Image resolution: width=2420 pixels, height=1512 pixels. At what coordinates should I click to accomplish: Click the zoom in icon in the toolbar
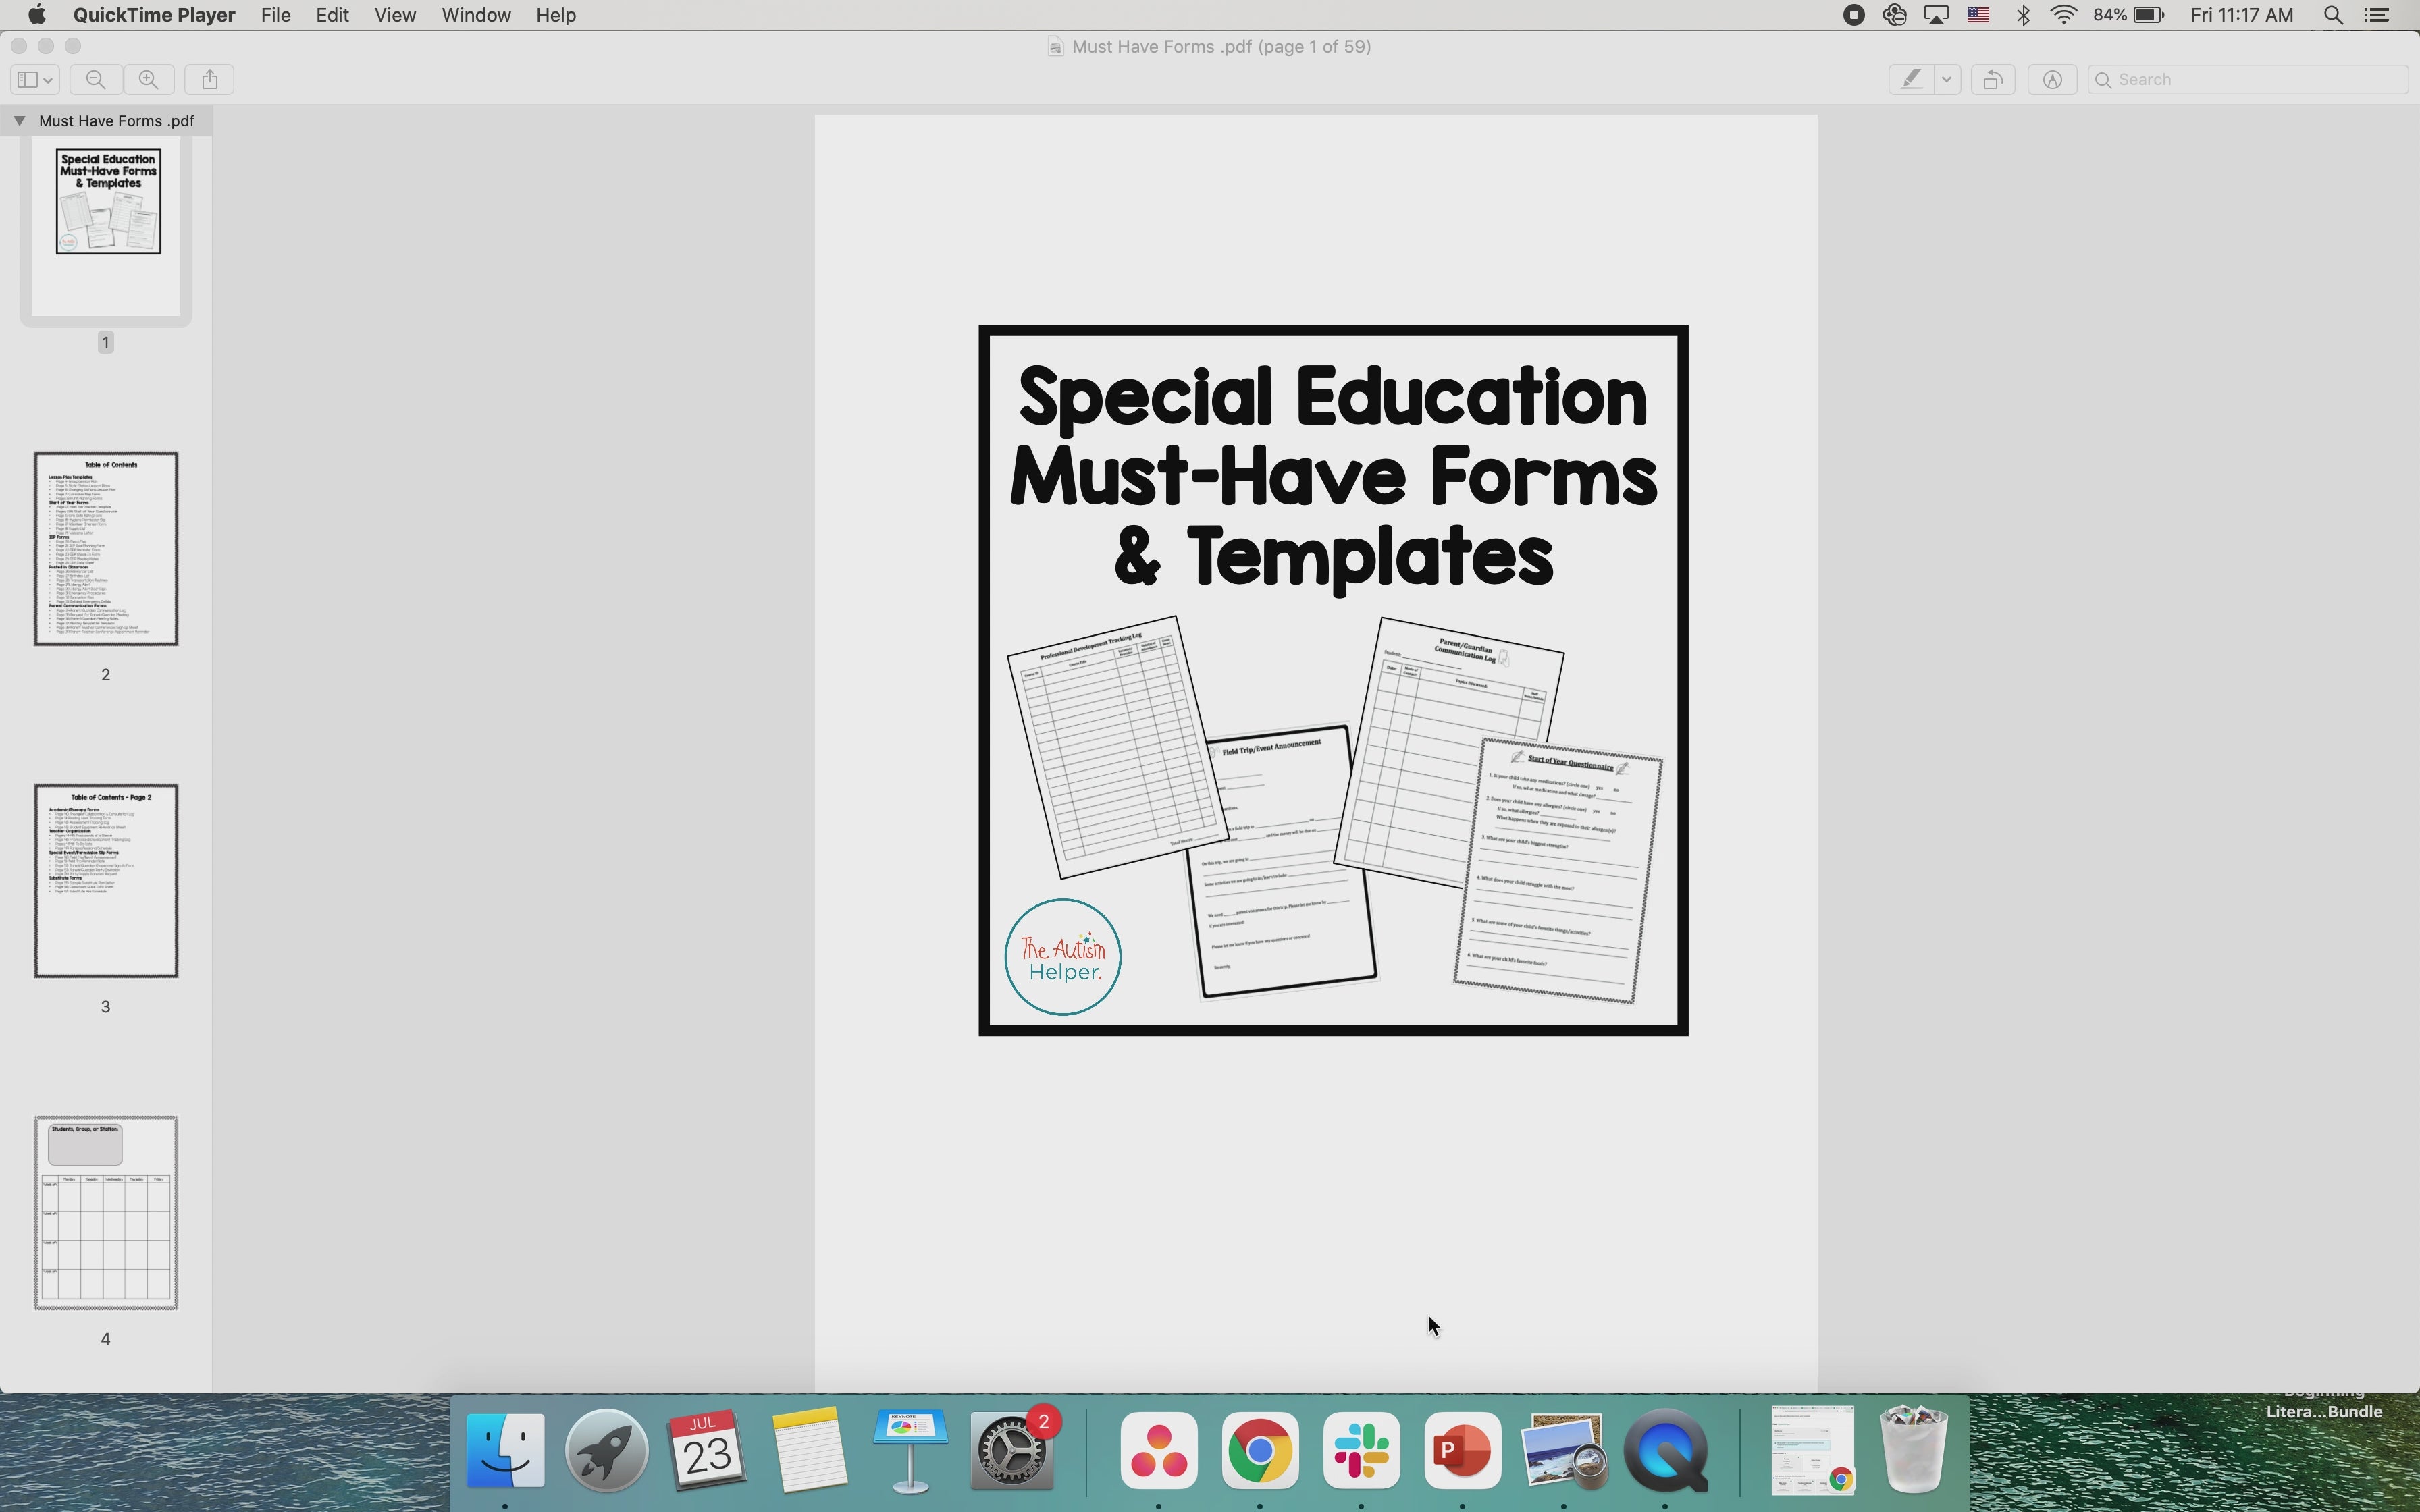[148, 79]
